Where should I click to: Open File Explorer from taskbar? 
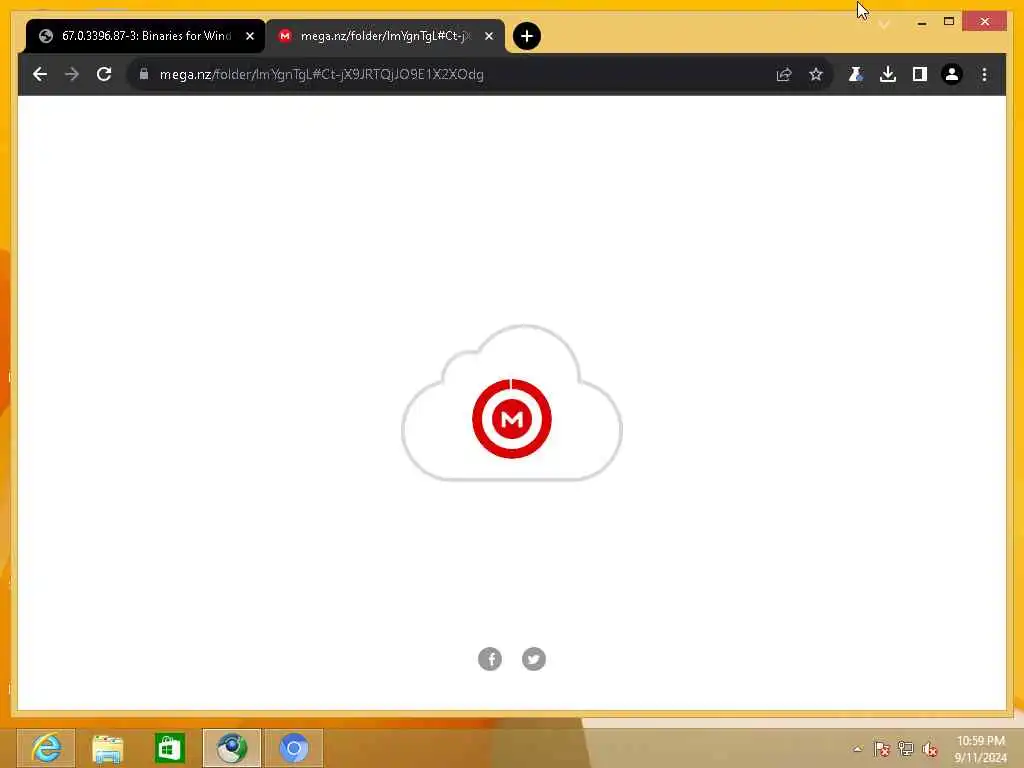[x=108, y=748]
